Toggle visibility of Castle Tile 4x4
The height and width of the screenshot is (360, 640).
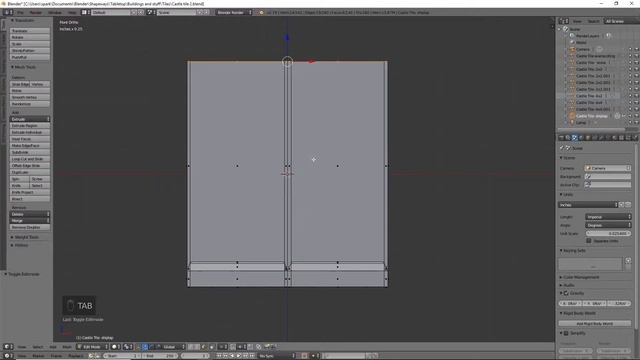(630, 102)
